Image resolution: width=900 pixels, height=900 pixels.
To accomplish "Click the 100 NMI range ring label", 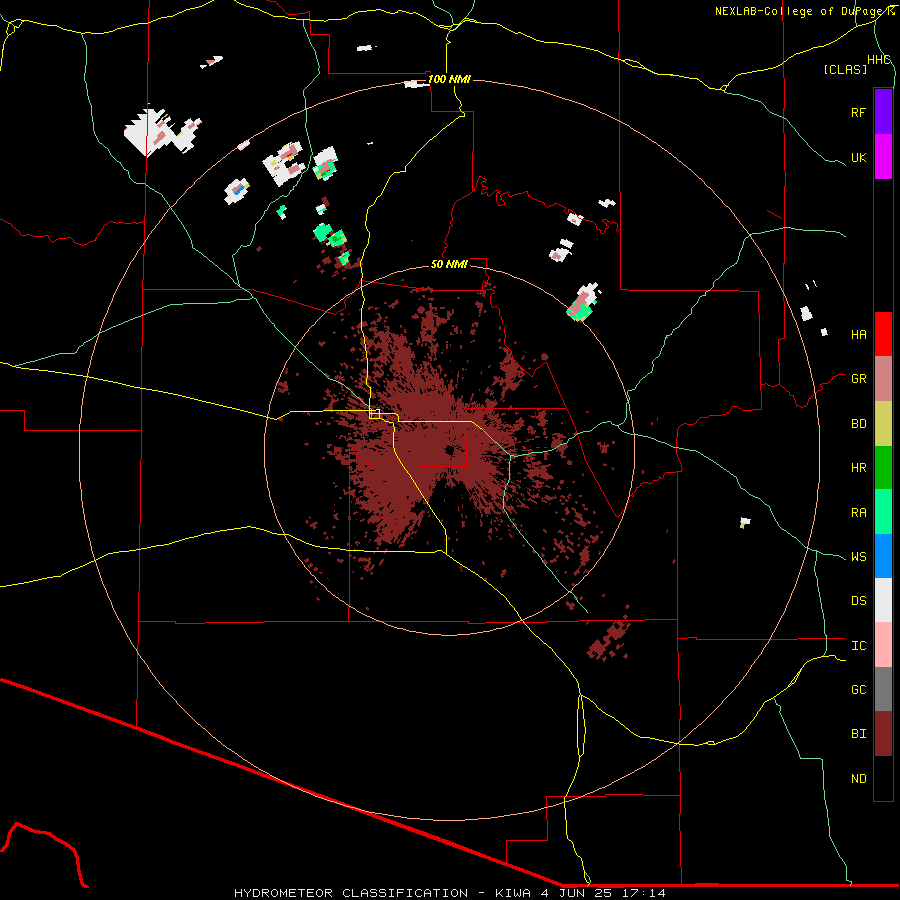I will coord(449,79).
